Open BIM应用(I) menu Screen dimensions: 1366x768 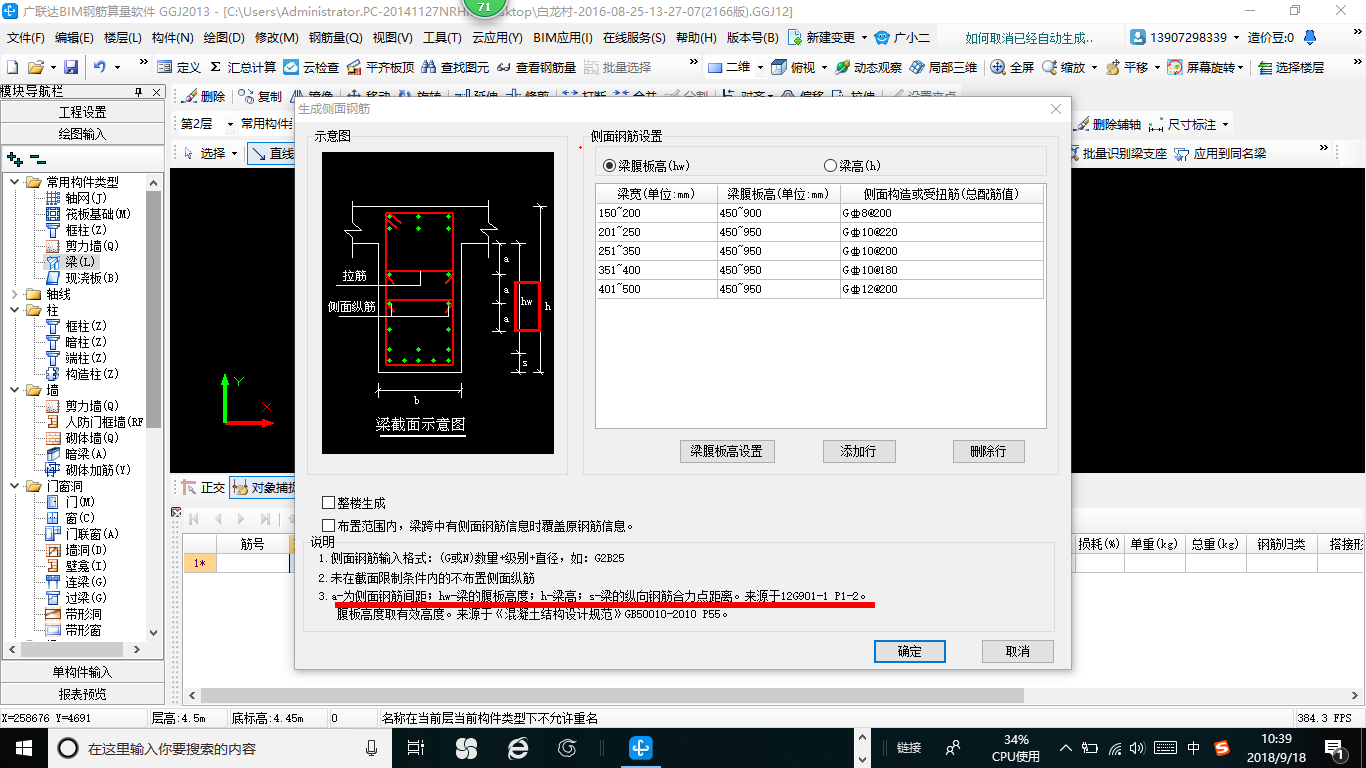(x=563, y=38)
